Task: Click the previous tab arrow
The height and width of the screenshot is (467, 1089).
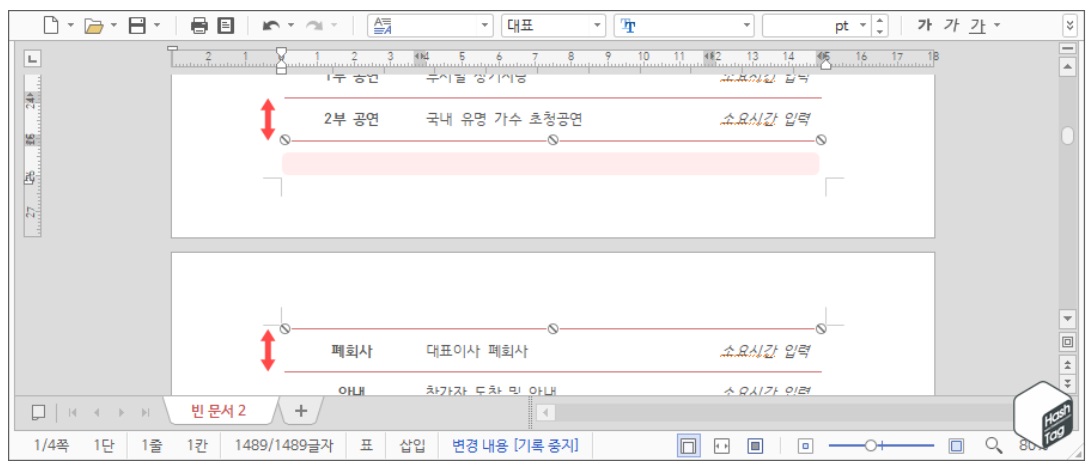Action: 97,412
